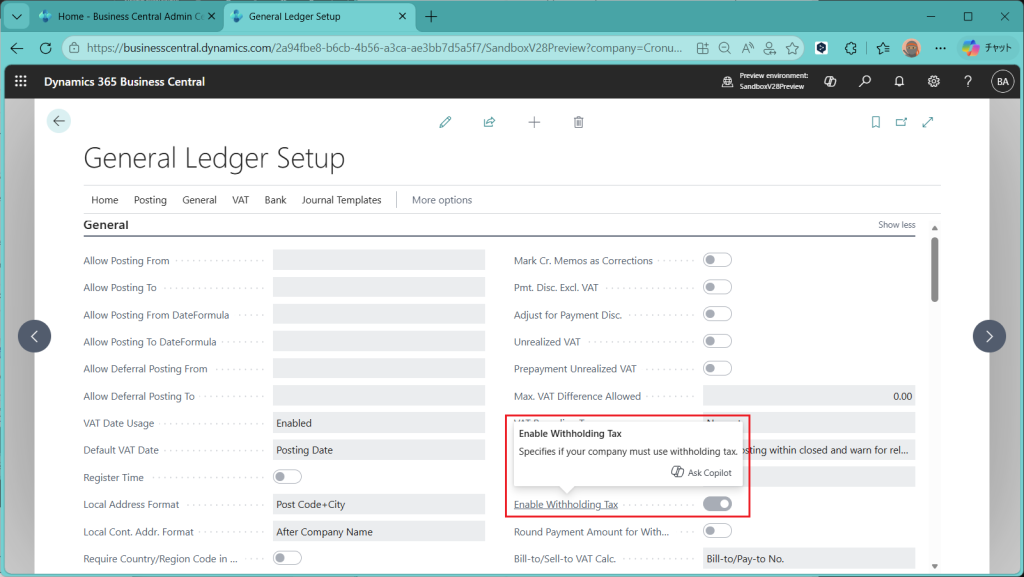Click the pencil edit icon
This screenshot has width=1024, height=577.
point(445,122)
